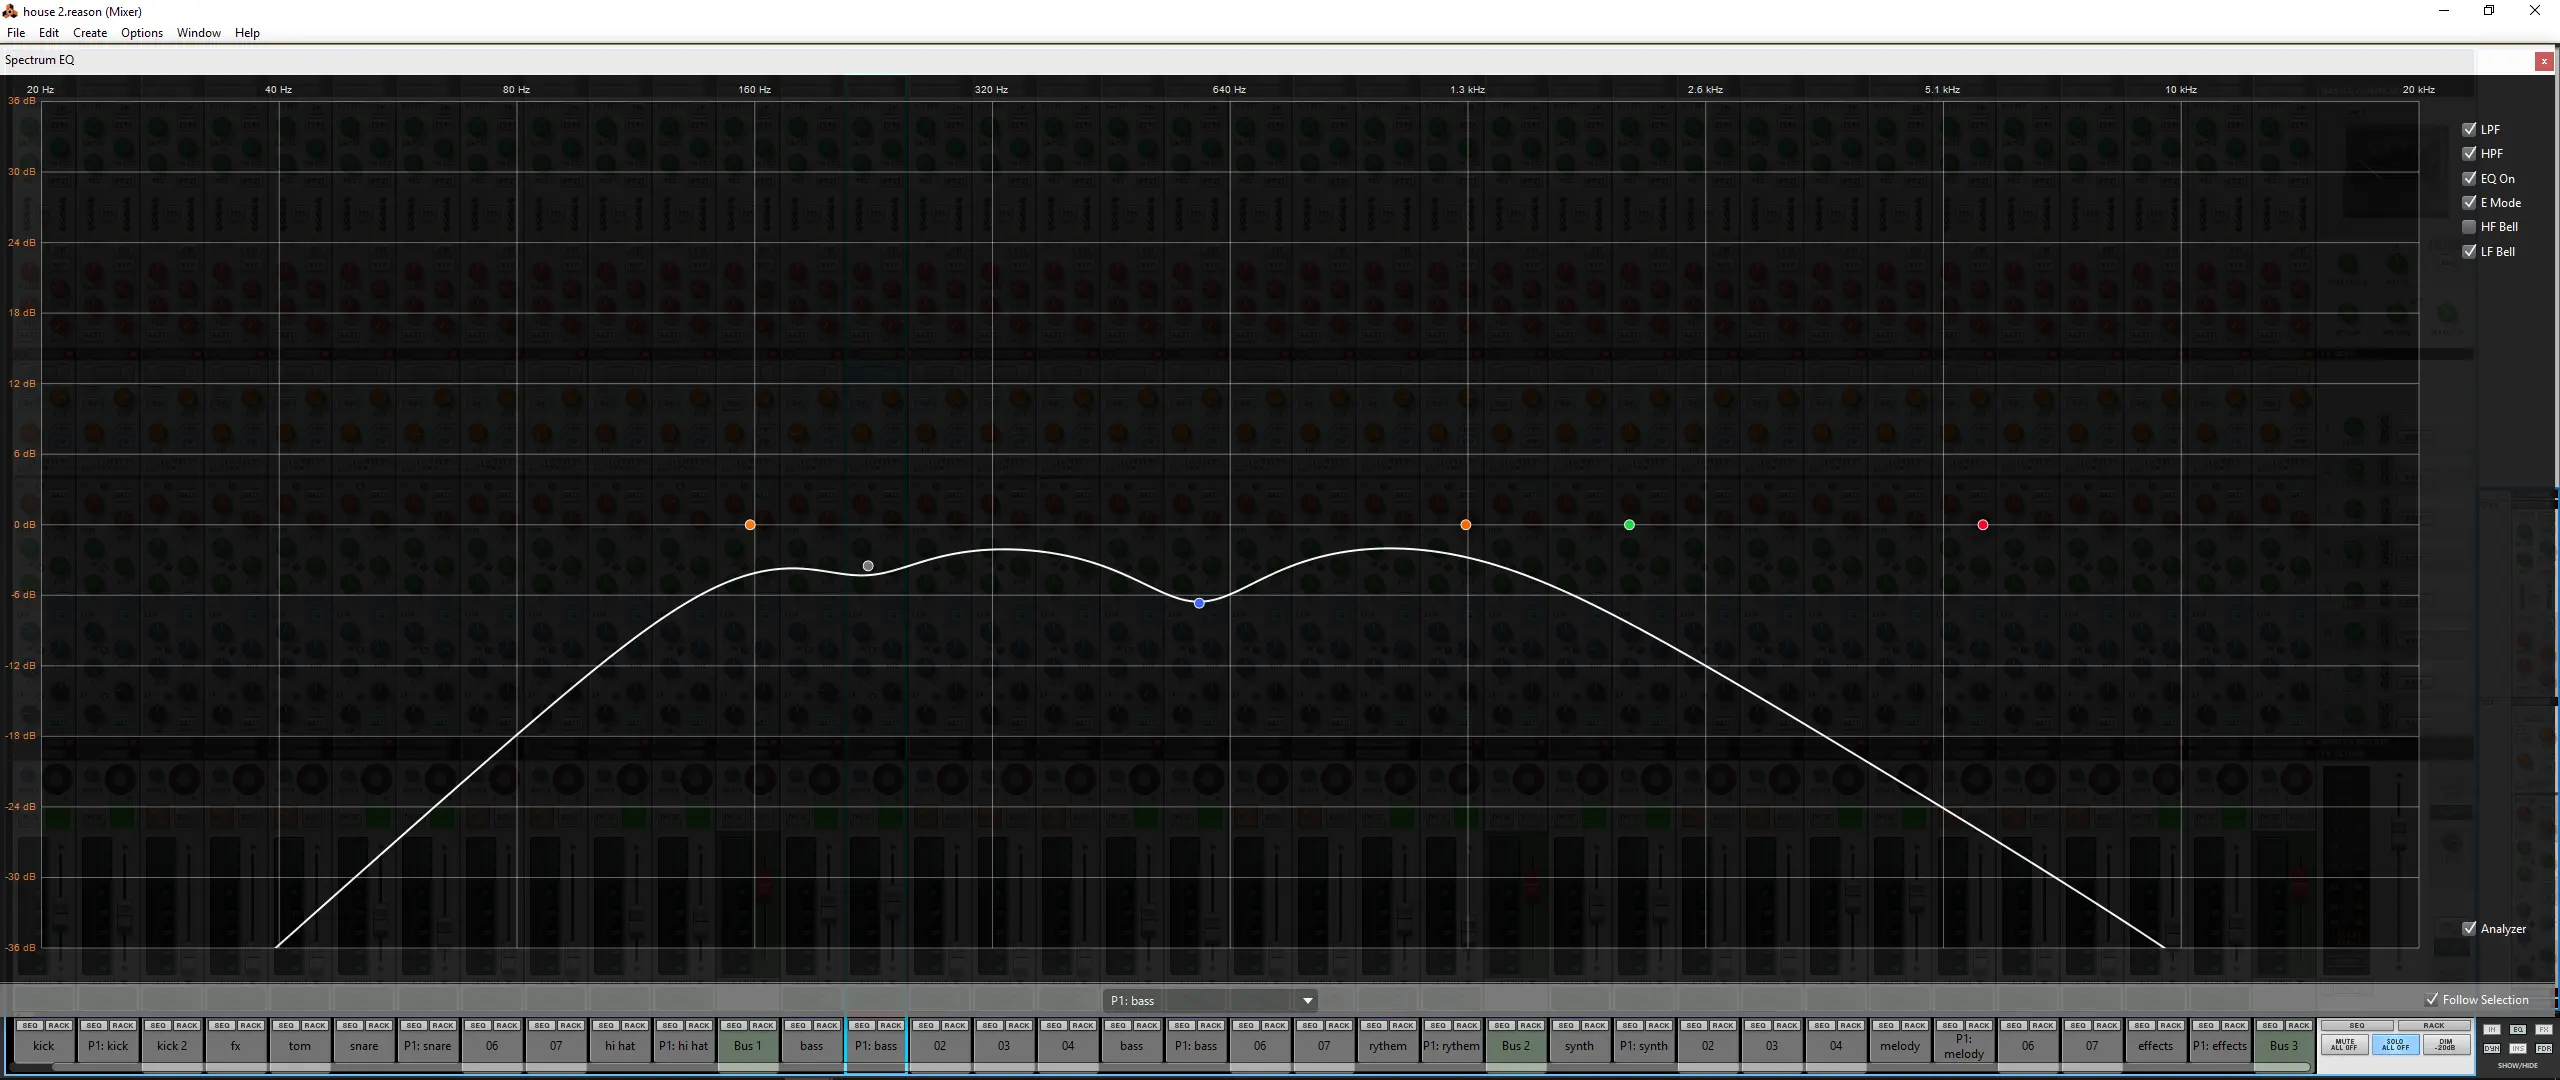Click the gray EQ band node
The image size is (2560, 1080).
click(868, 566)
